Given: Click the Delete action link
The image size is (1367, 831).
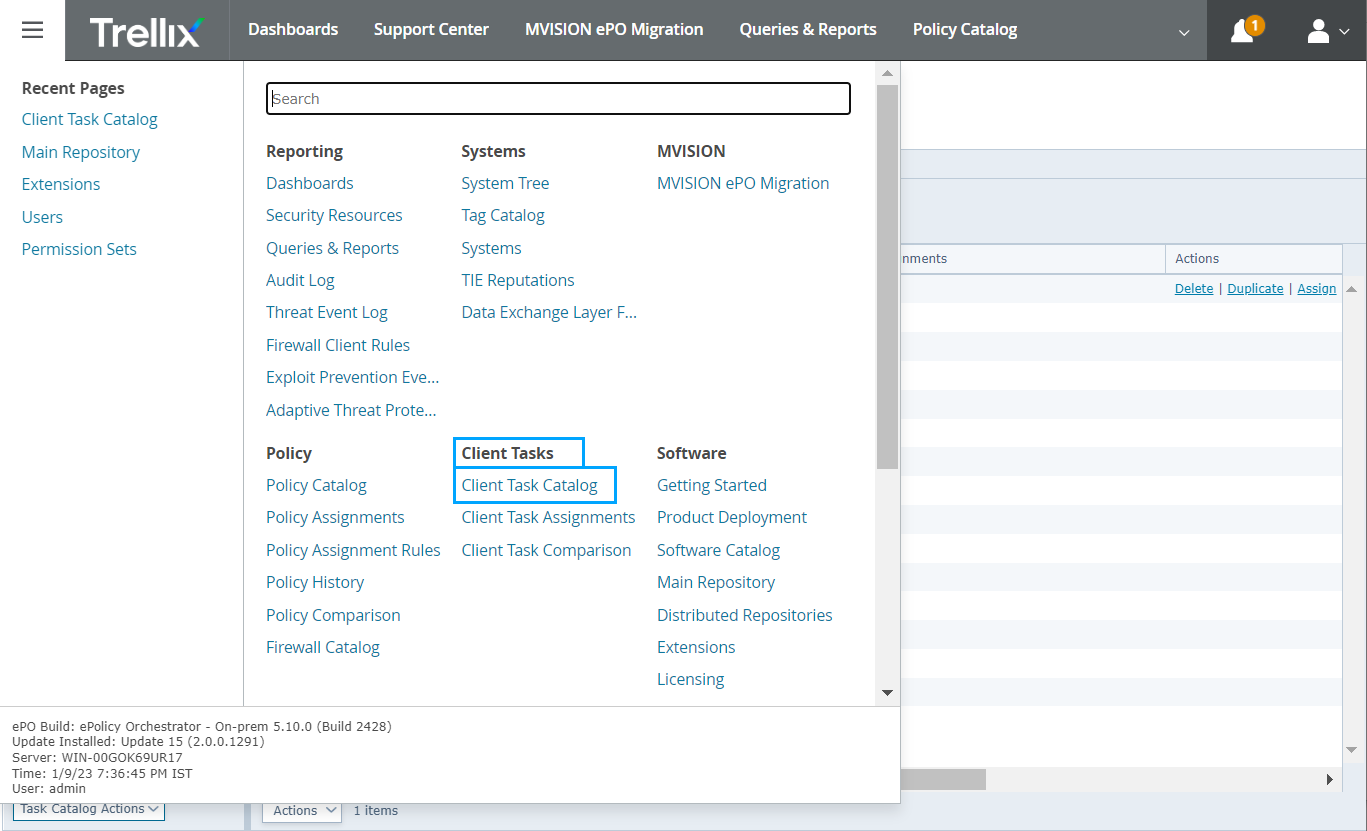Looking at the screenshot, I should (x=1194, y=288).
